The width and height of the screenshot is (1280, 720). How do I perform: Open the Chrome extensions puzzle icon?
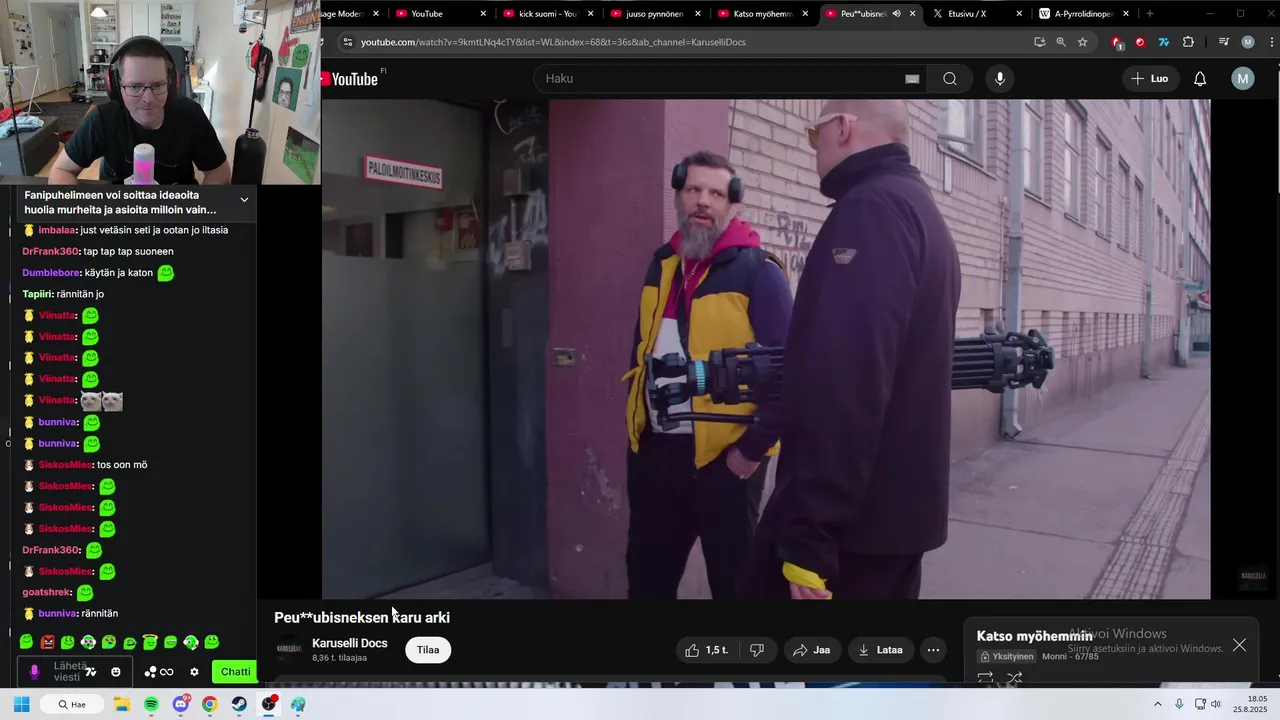coord(1188,42)
